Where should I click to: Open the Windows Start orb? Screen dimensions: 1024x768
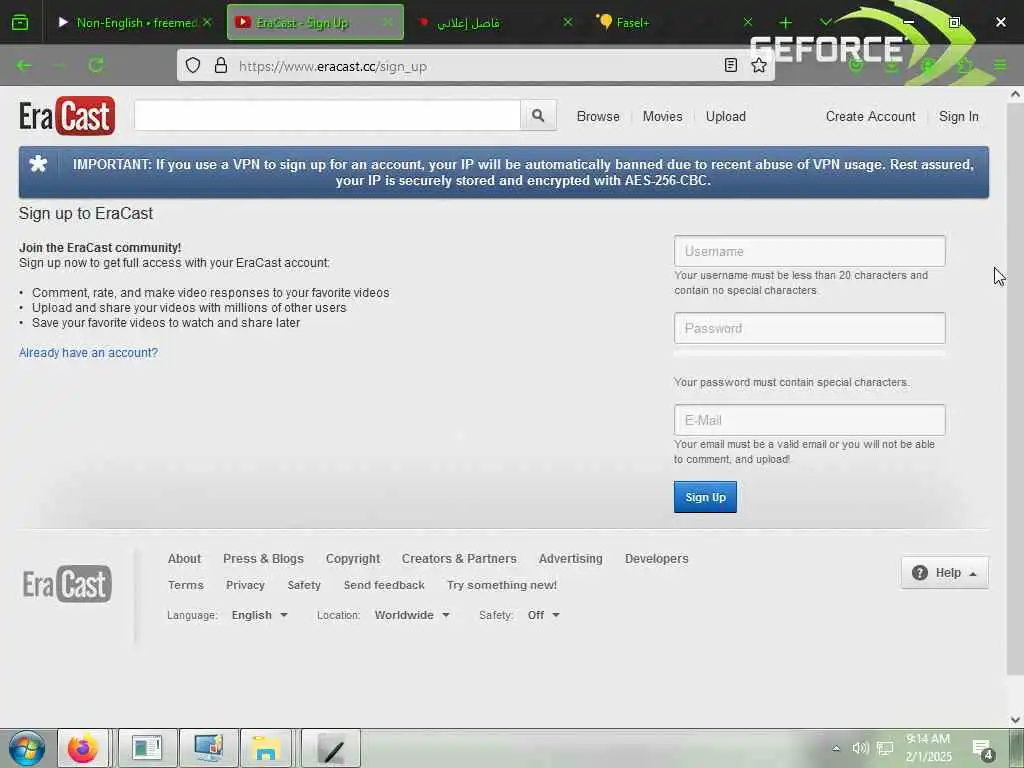(27, 748)
